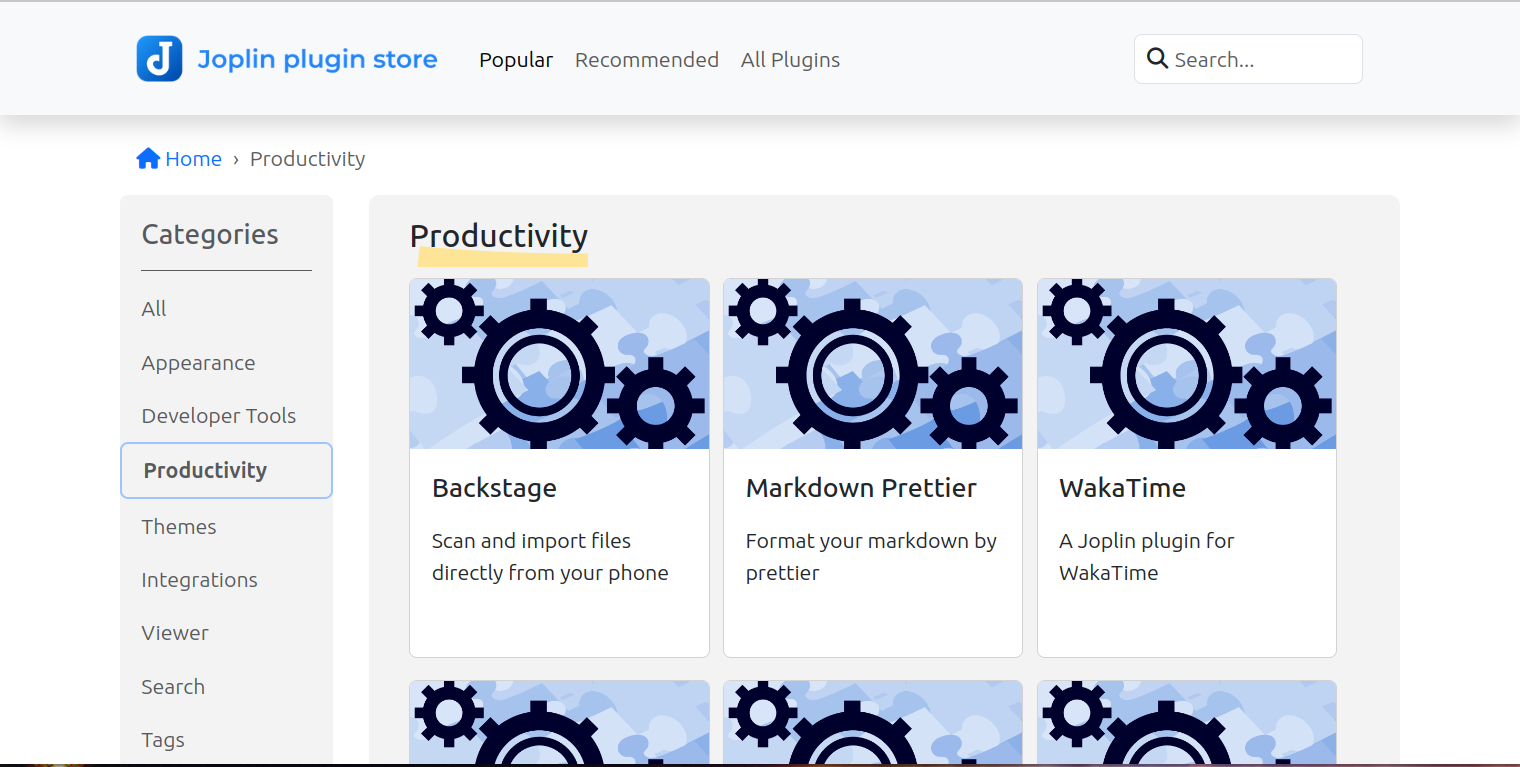Select the Viewer category
This screenshot has height=767, width=1520.
pyautogui.click(x=175, y=632)
